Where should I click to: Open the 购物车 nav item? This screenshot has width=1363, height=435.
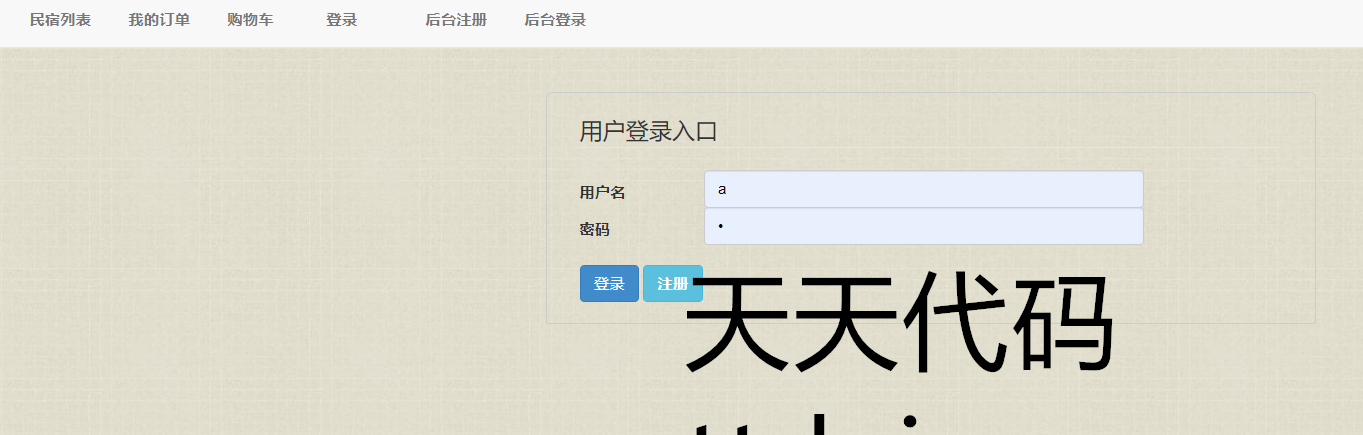tap(250, 20)
